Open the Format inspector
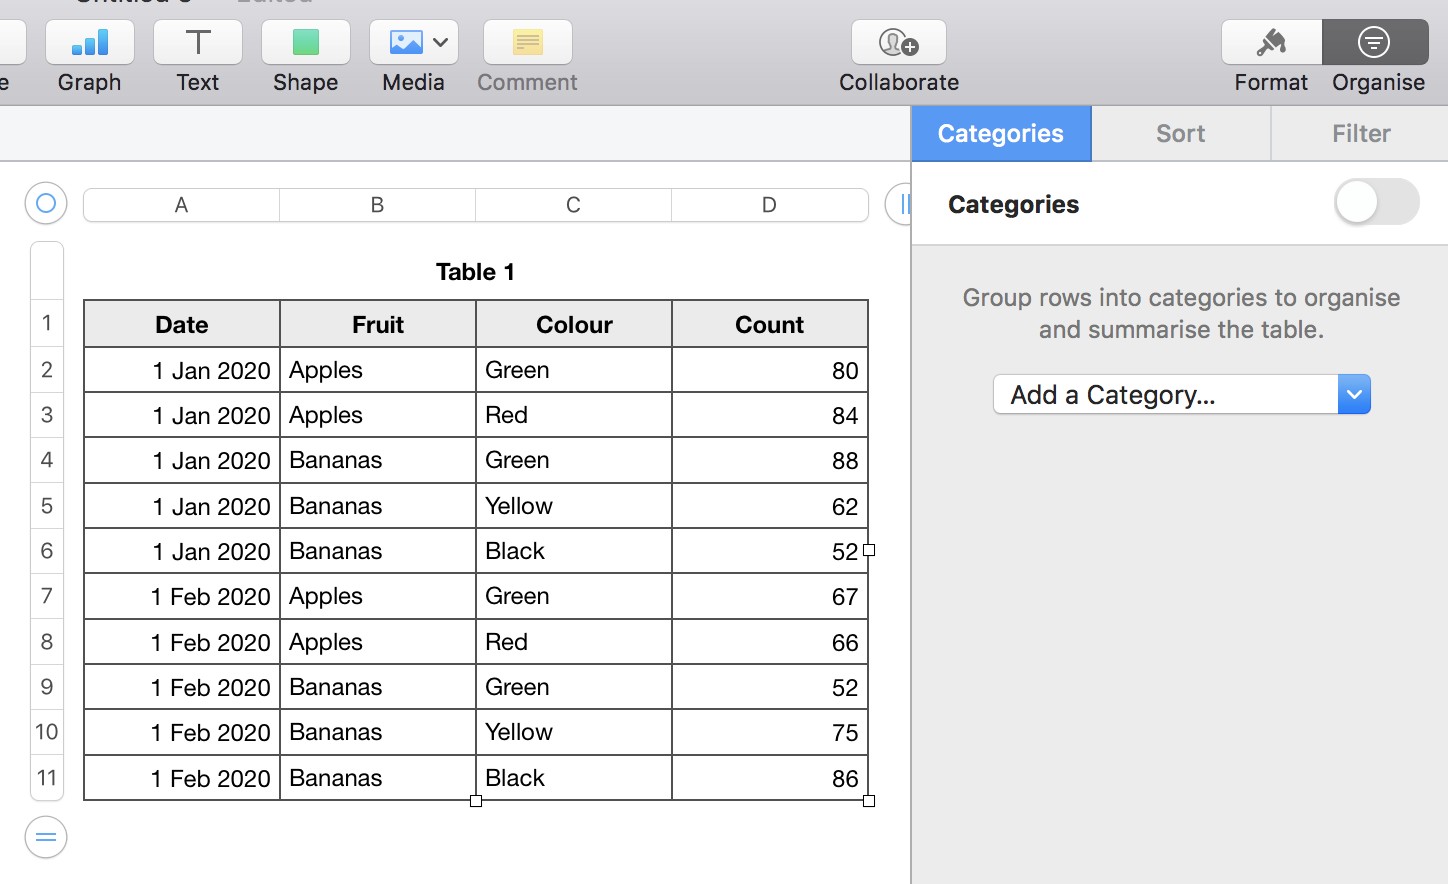 click(1271, 43)
